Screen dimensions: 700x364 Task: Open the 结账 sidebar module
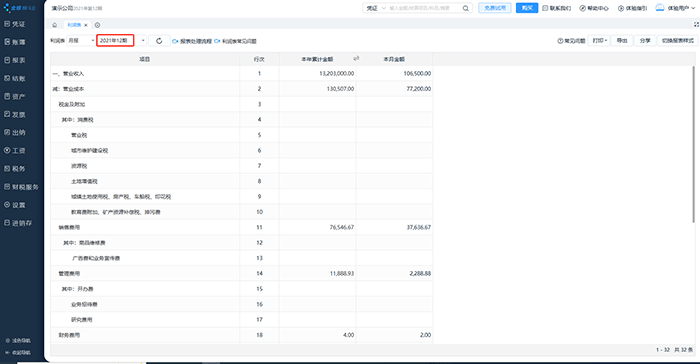[15, 78]
